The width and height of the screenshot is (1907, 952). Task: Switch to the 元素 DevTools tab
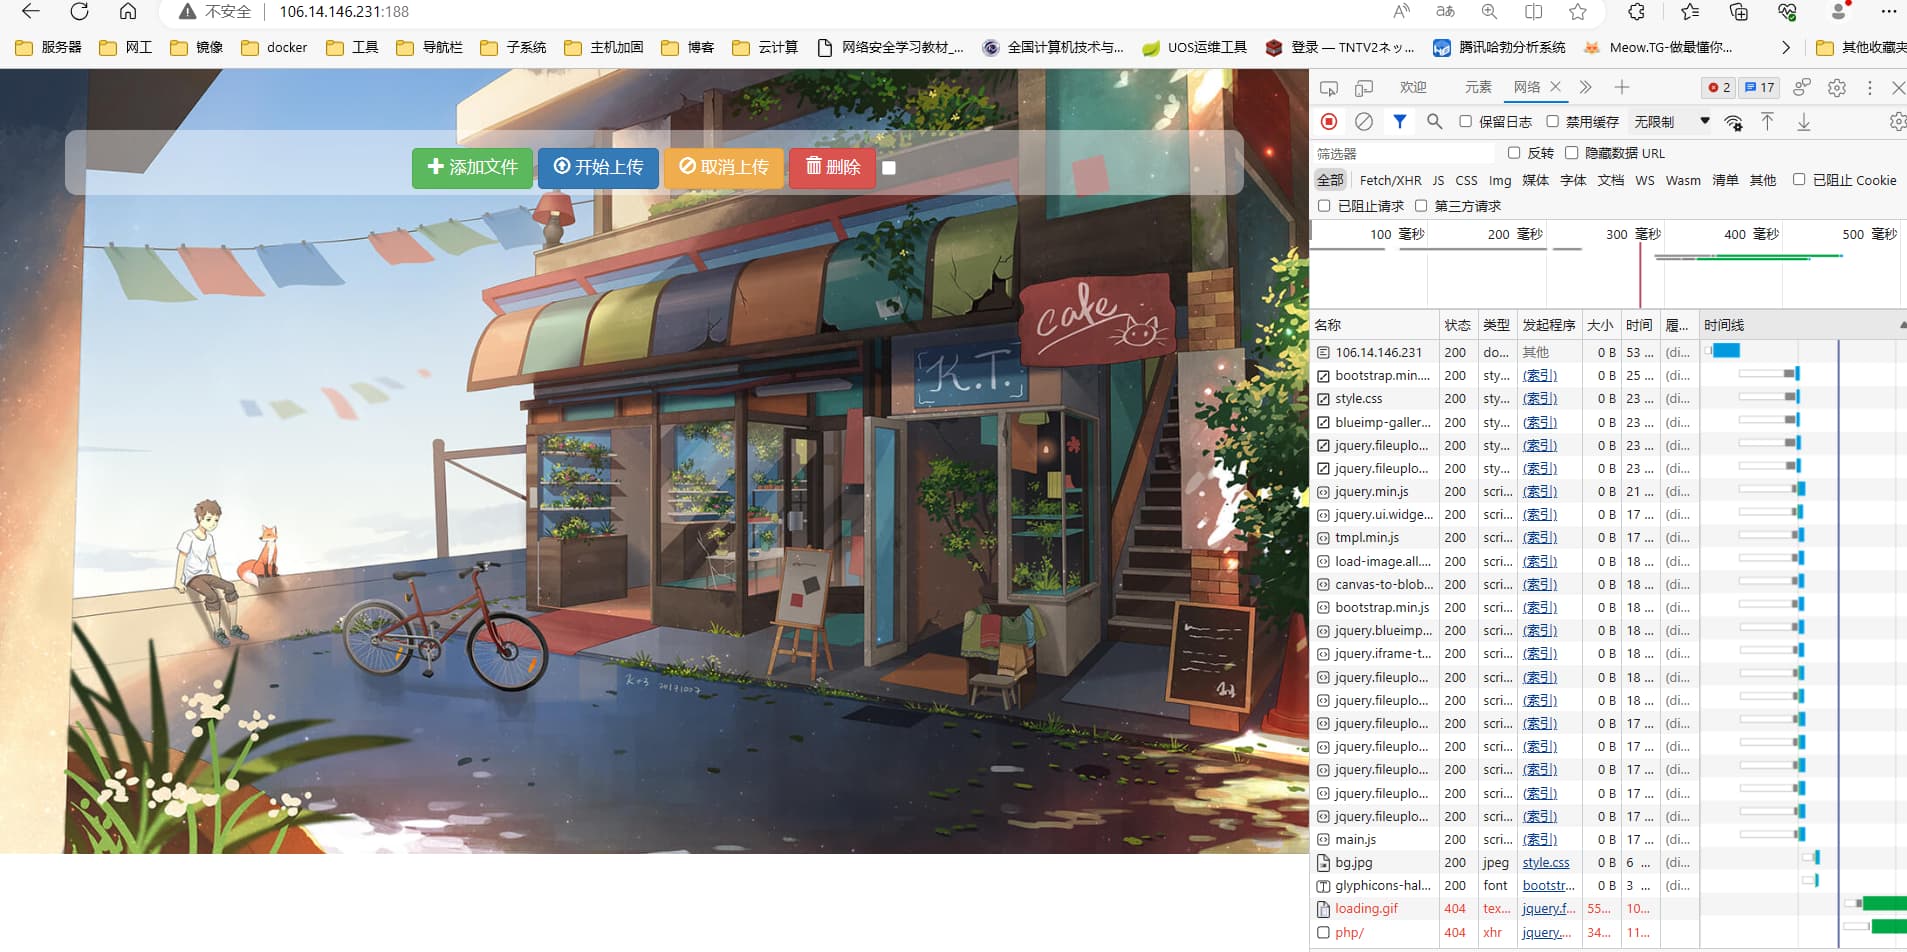coord(1478,88)
